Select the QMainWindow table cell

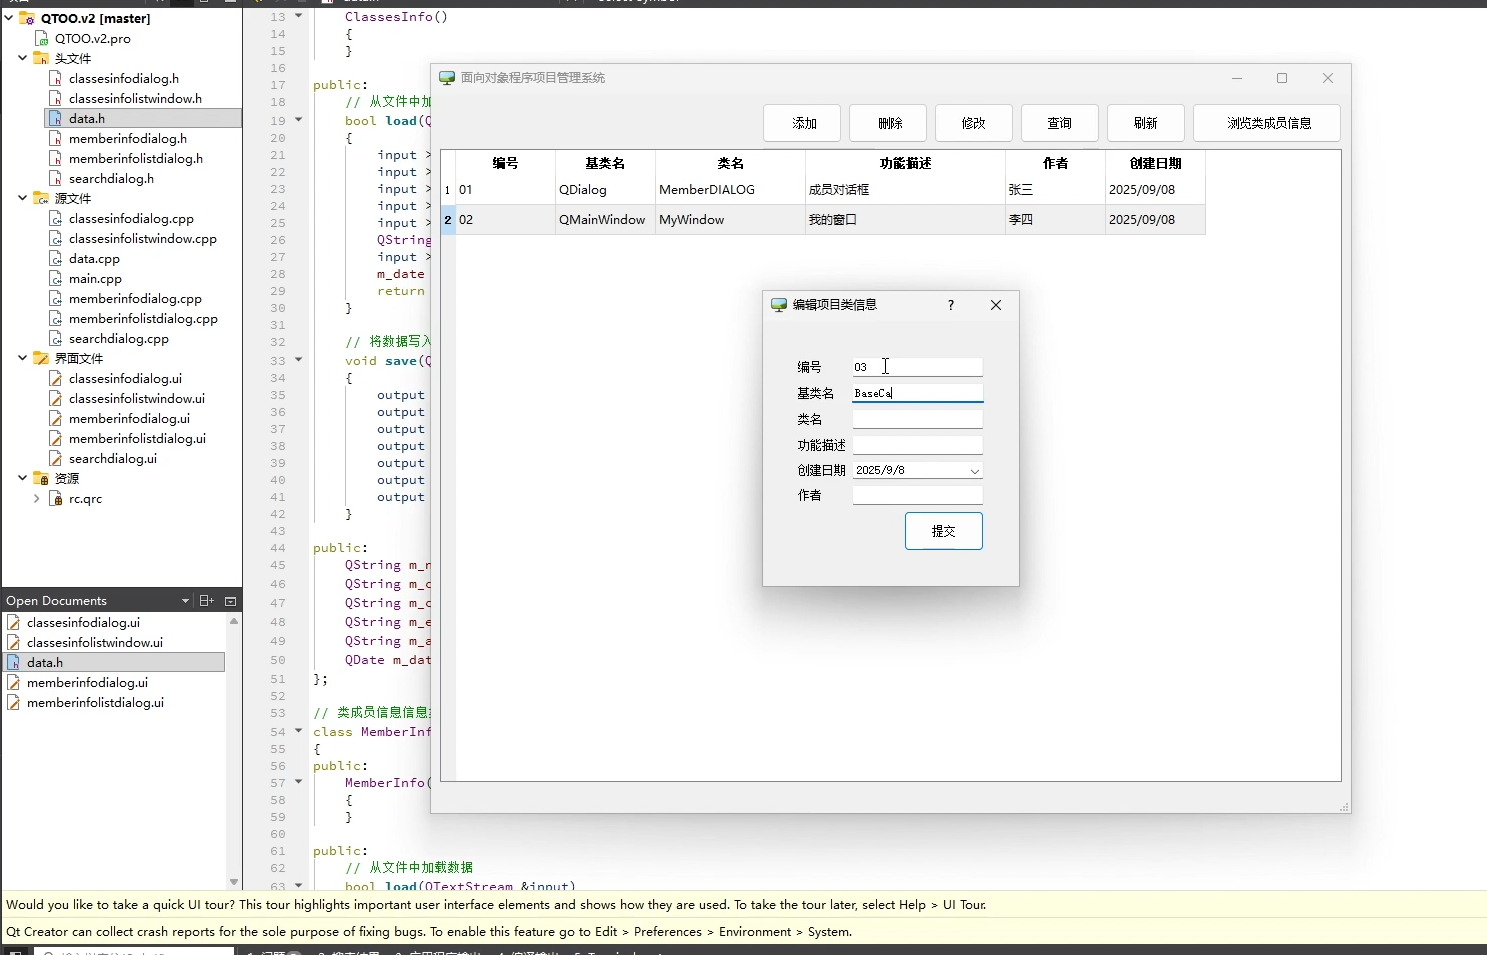[605, 220]
